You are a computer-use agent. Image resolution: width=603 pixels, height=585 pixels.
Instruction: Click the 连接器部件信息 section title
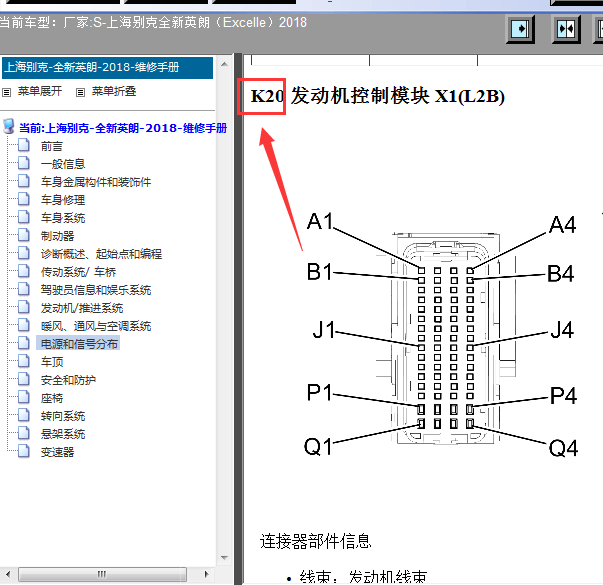(x=315, y=542)
